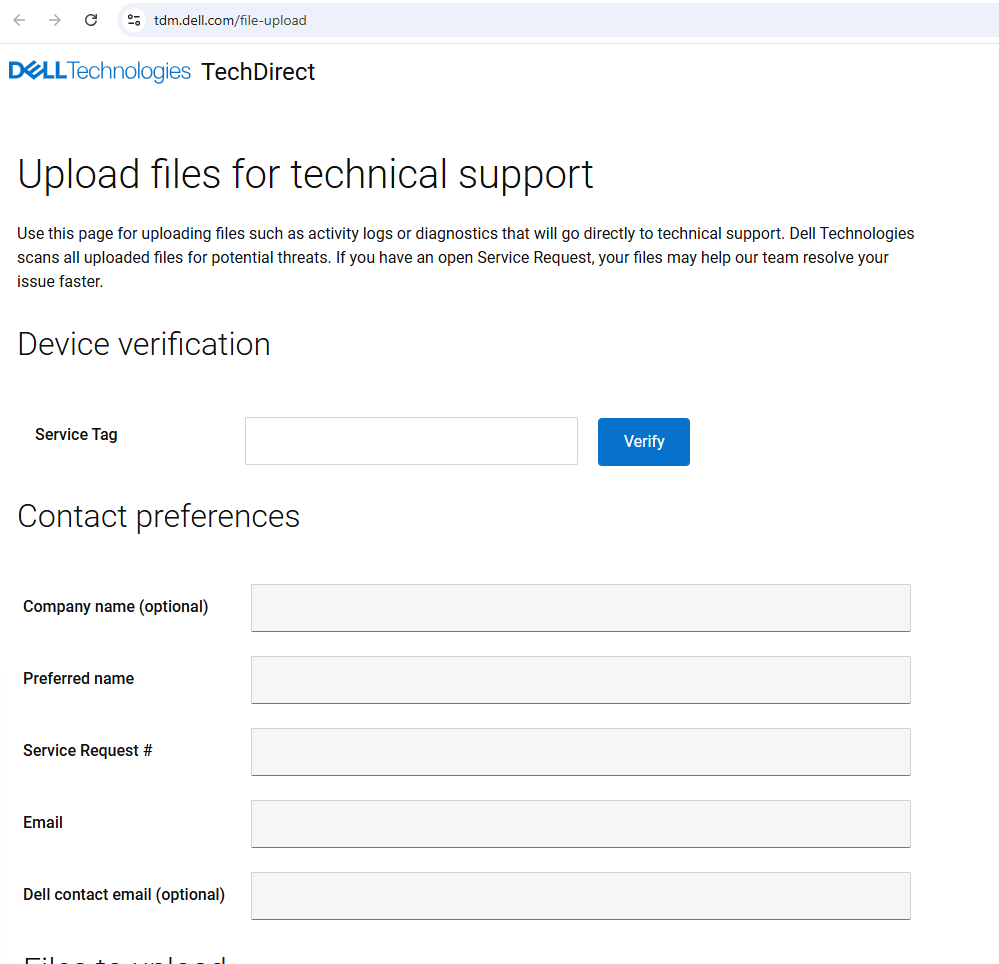
Task: Focus the Email input field
Action: (x=580, y=824)
